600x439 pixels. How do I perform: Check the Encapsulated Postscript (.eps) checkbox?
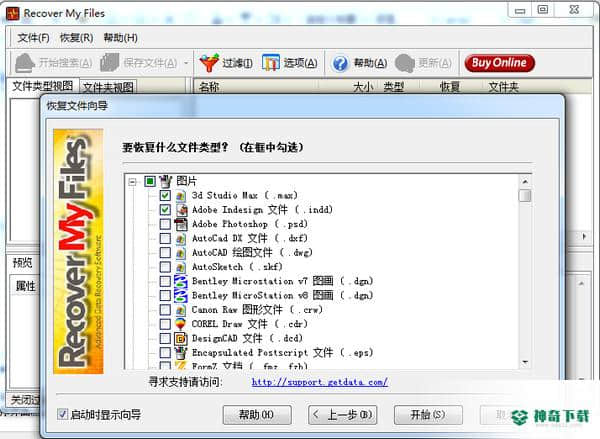click(165, 353)
